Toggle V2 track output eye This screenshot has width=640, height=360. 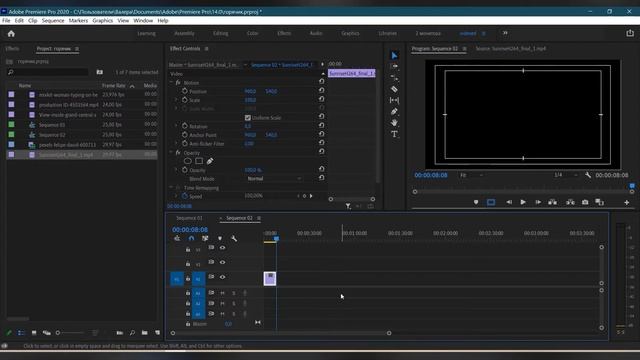point(222,262)
